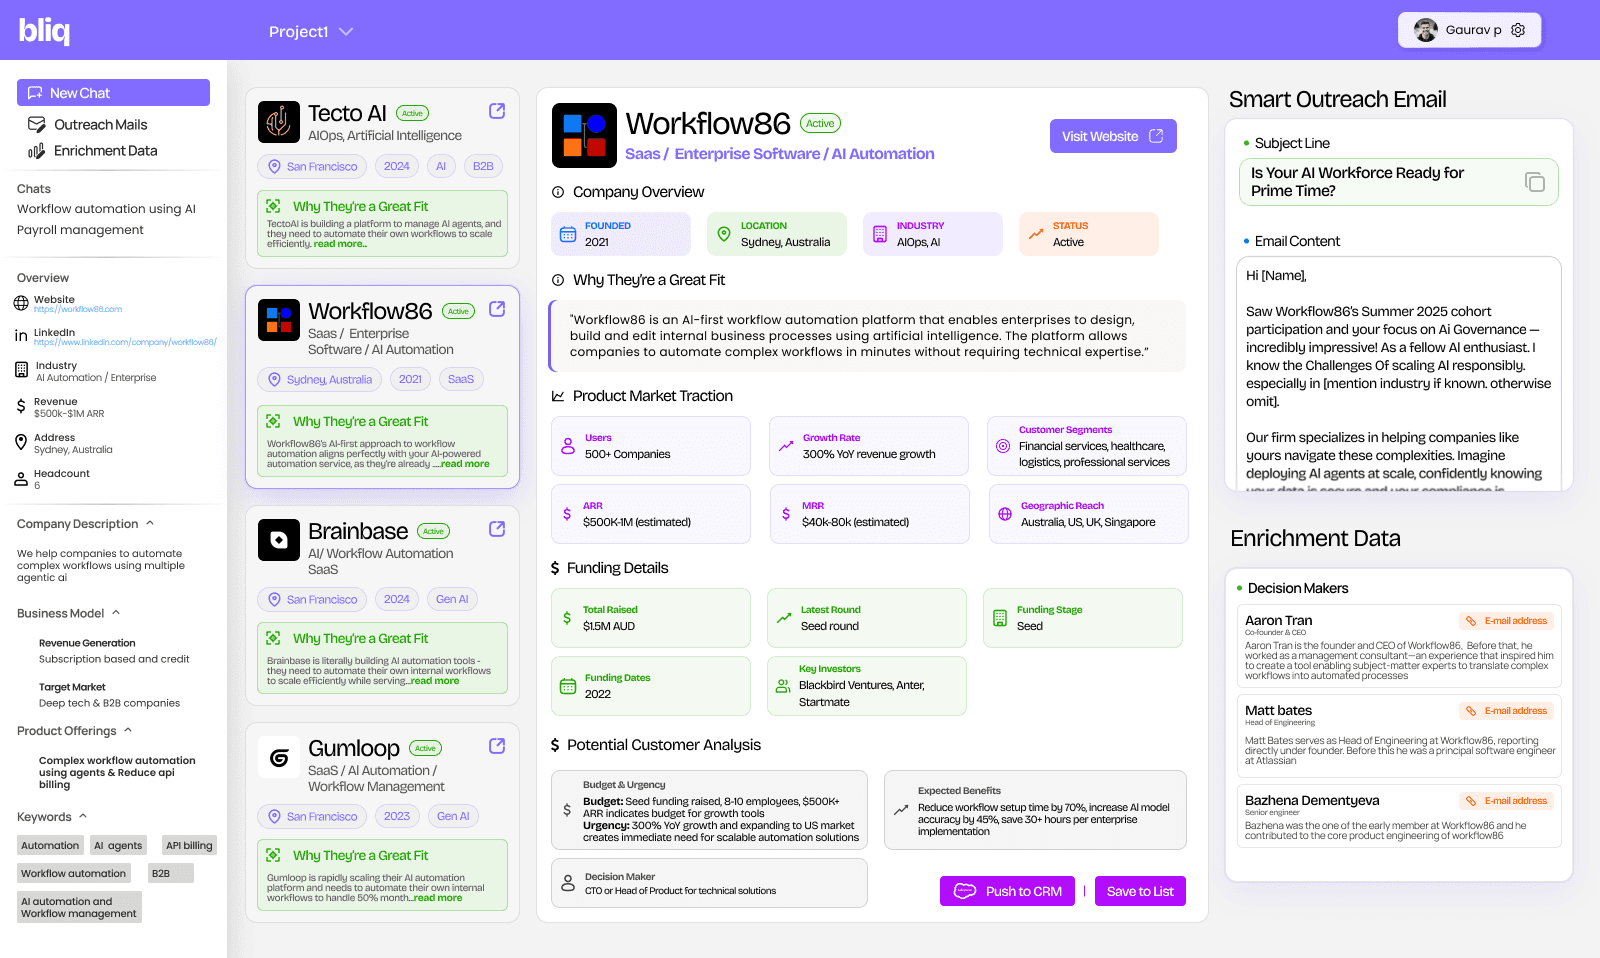The height and width of the screenshot is (958, 1600).
Task: Push Workflow86 to CRM
Action: coord(1007,891)
